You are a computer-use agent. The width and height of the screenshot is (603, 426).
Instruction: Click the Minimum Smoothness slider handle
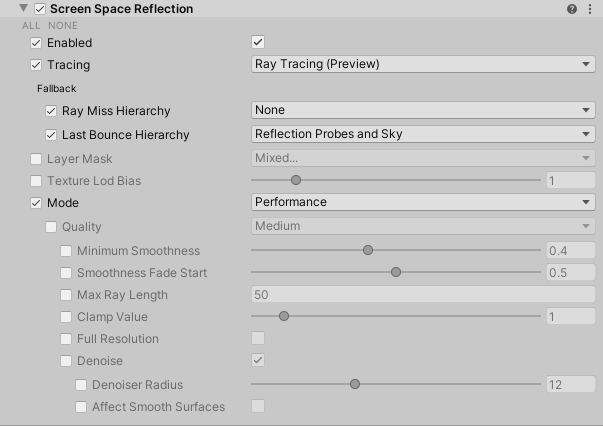click(368, 250)
